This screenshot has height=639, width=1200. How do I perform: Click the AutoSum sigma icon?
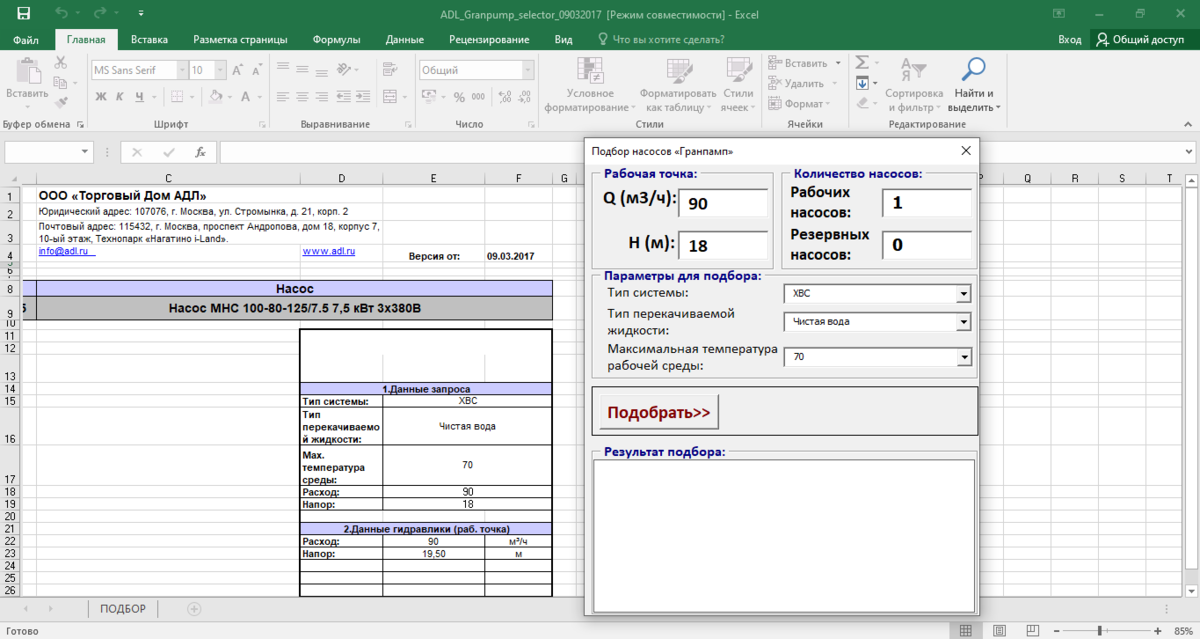(863, 63)
